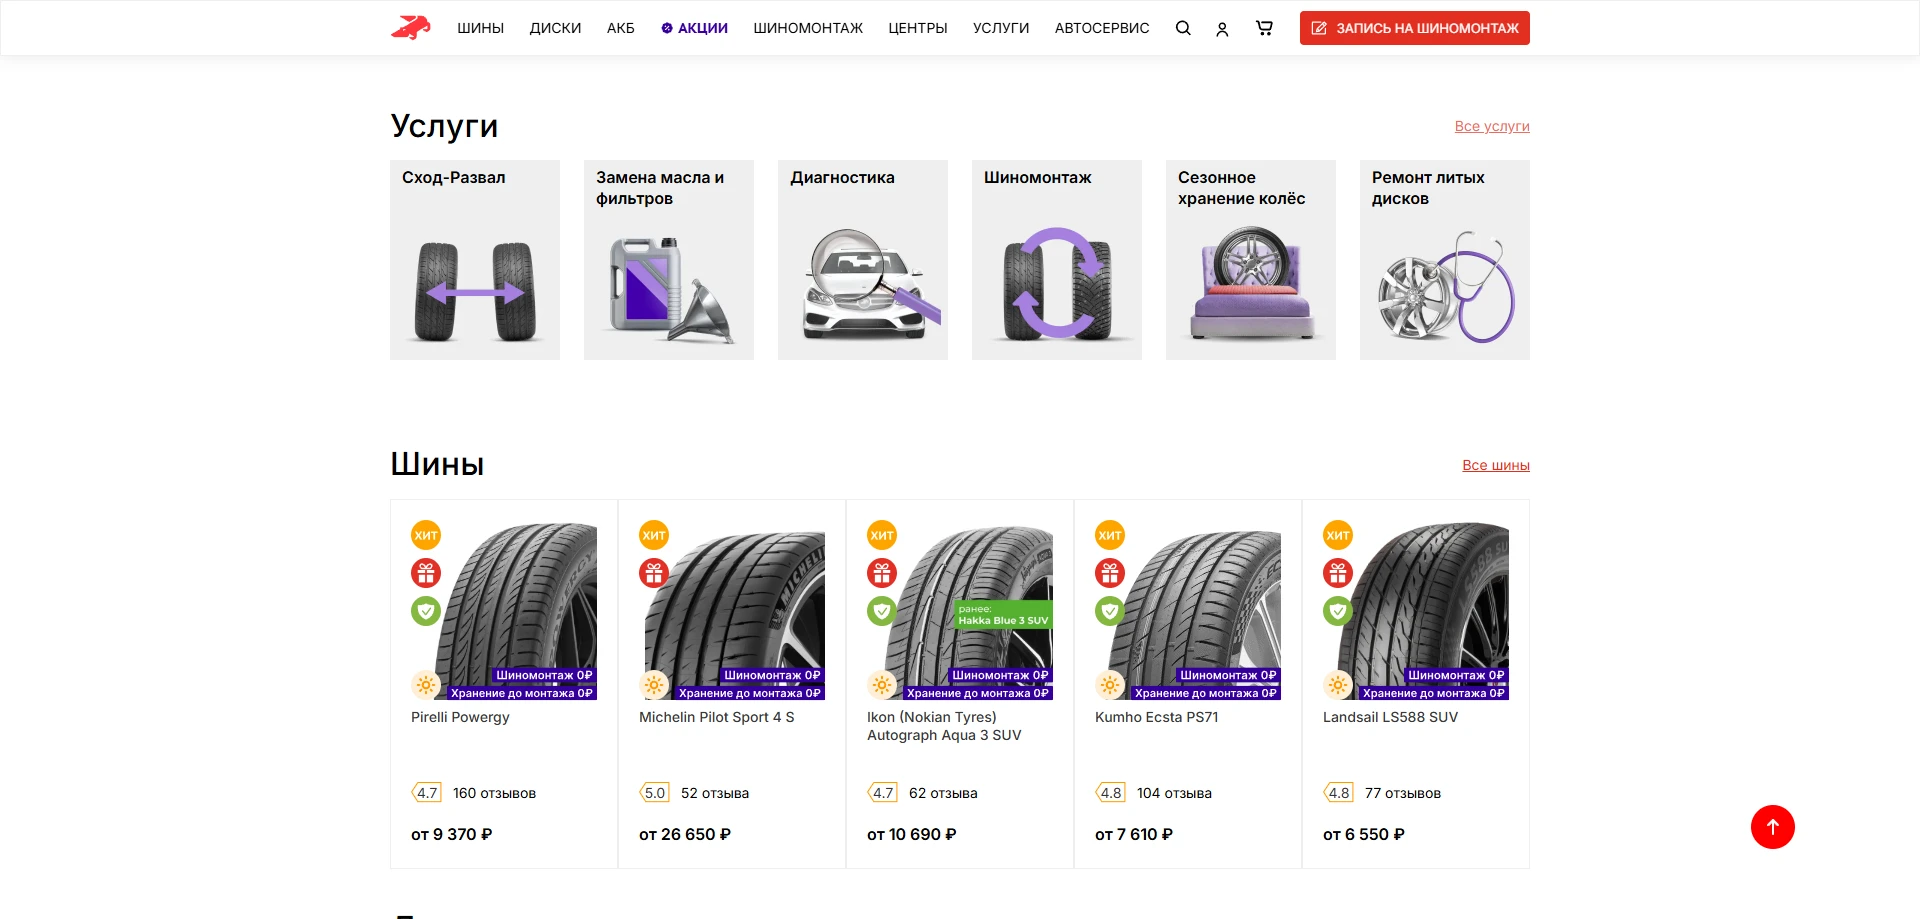Open the Landsail LS588 SUV title
The height and width of the screenshot is (919, 1920).
(x=1390, y=717)
